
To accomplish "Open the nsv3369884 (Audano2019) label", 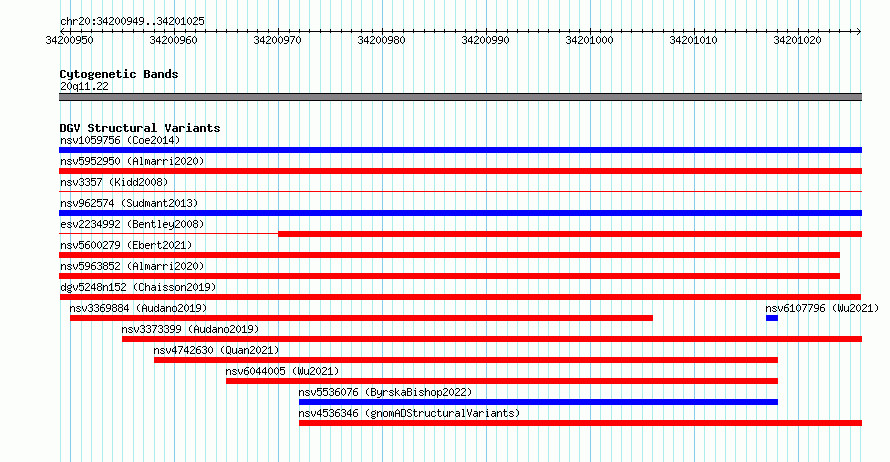I will (x=138, y=308).
